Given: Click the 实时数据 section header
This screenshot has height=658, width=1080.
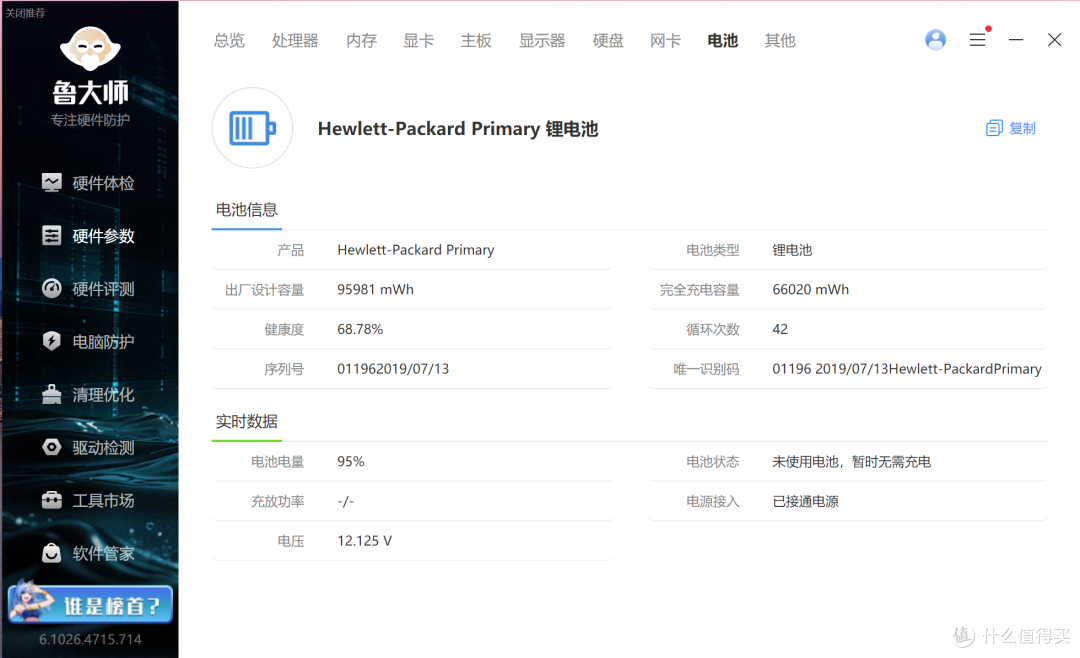Looking at the screenshot, I should coord(247,421).
